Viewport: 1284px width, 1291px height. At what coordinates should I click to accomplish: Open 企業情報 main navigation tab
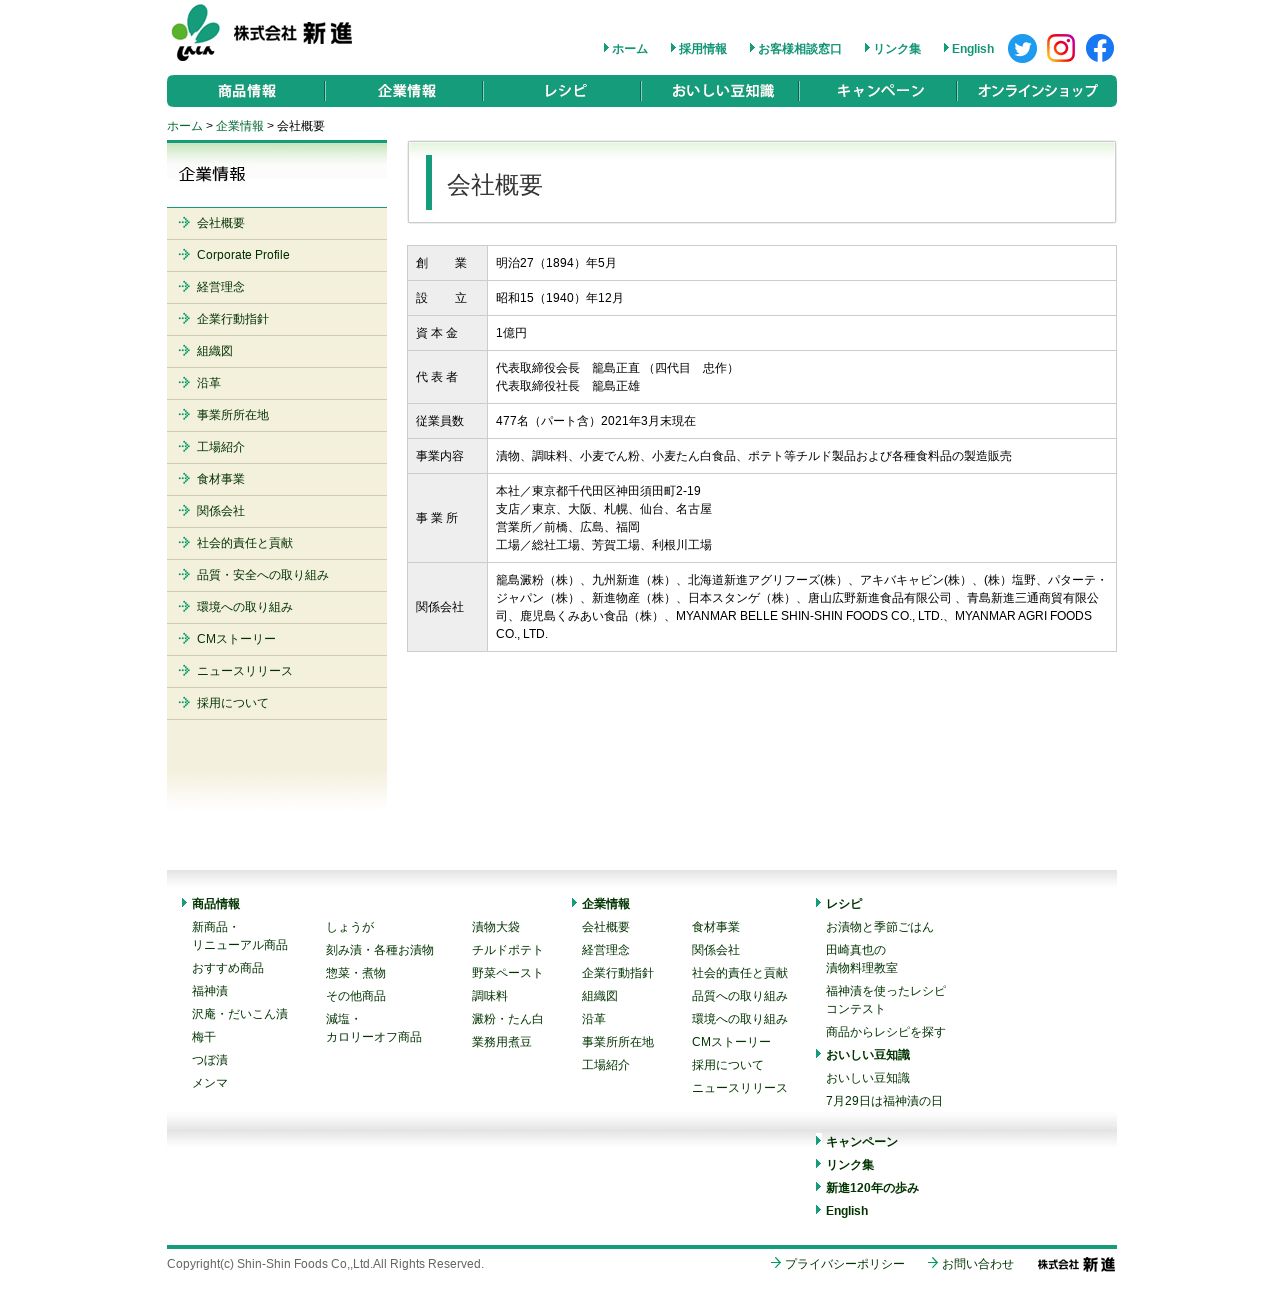tap(406, 91)
